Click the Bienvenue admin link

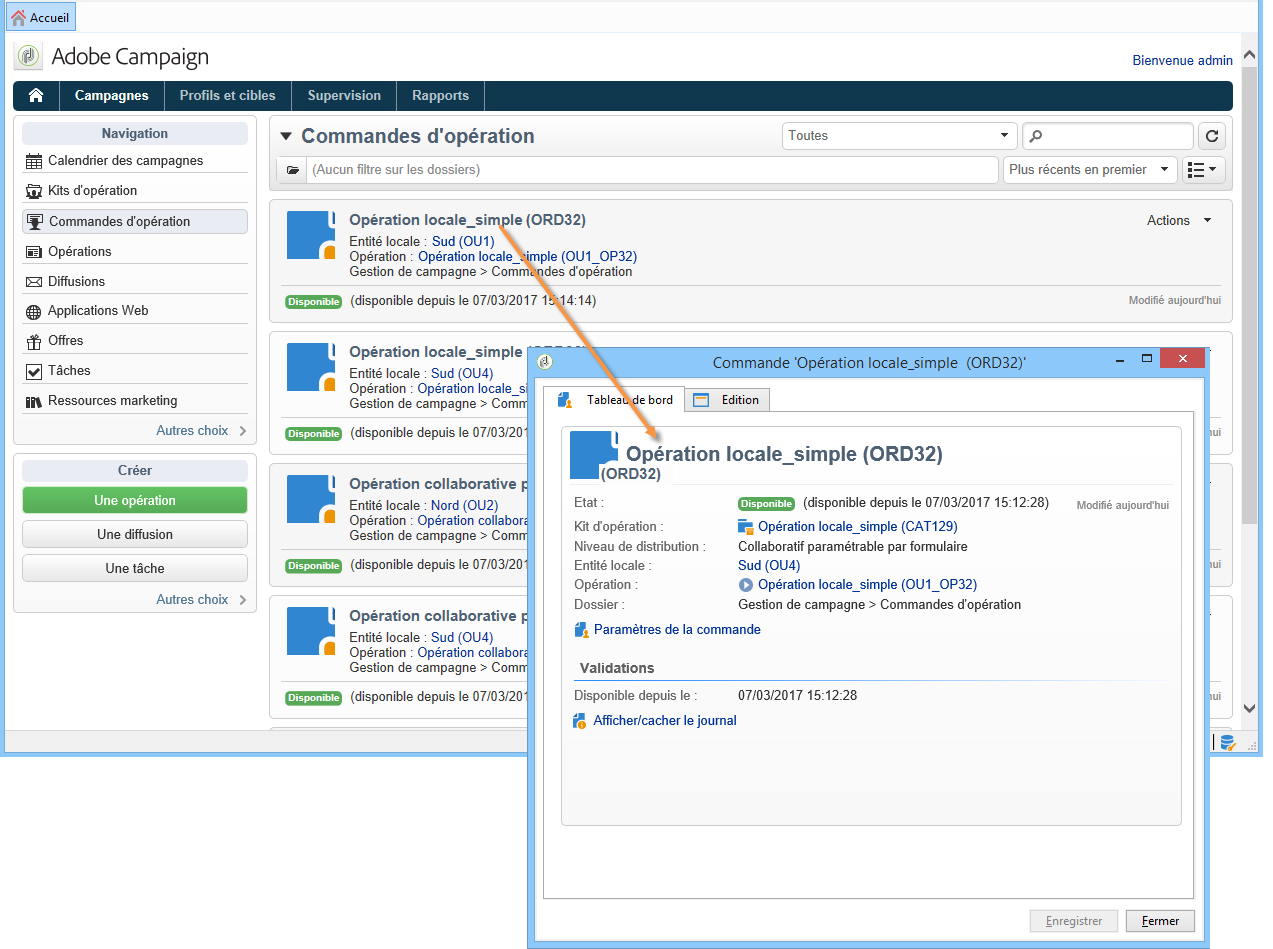click(x=1182, y=60)
